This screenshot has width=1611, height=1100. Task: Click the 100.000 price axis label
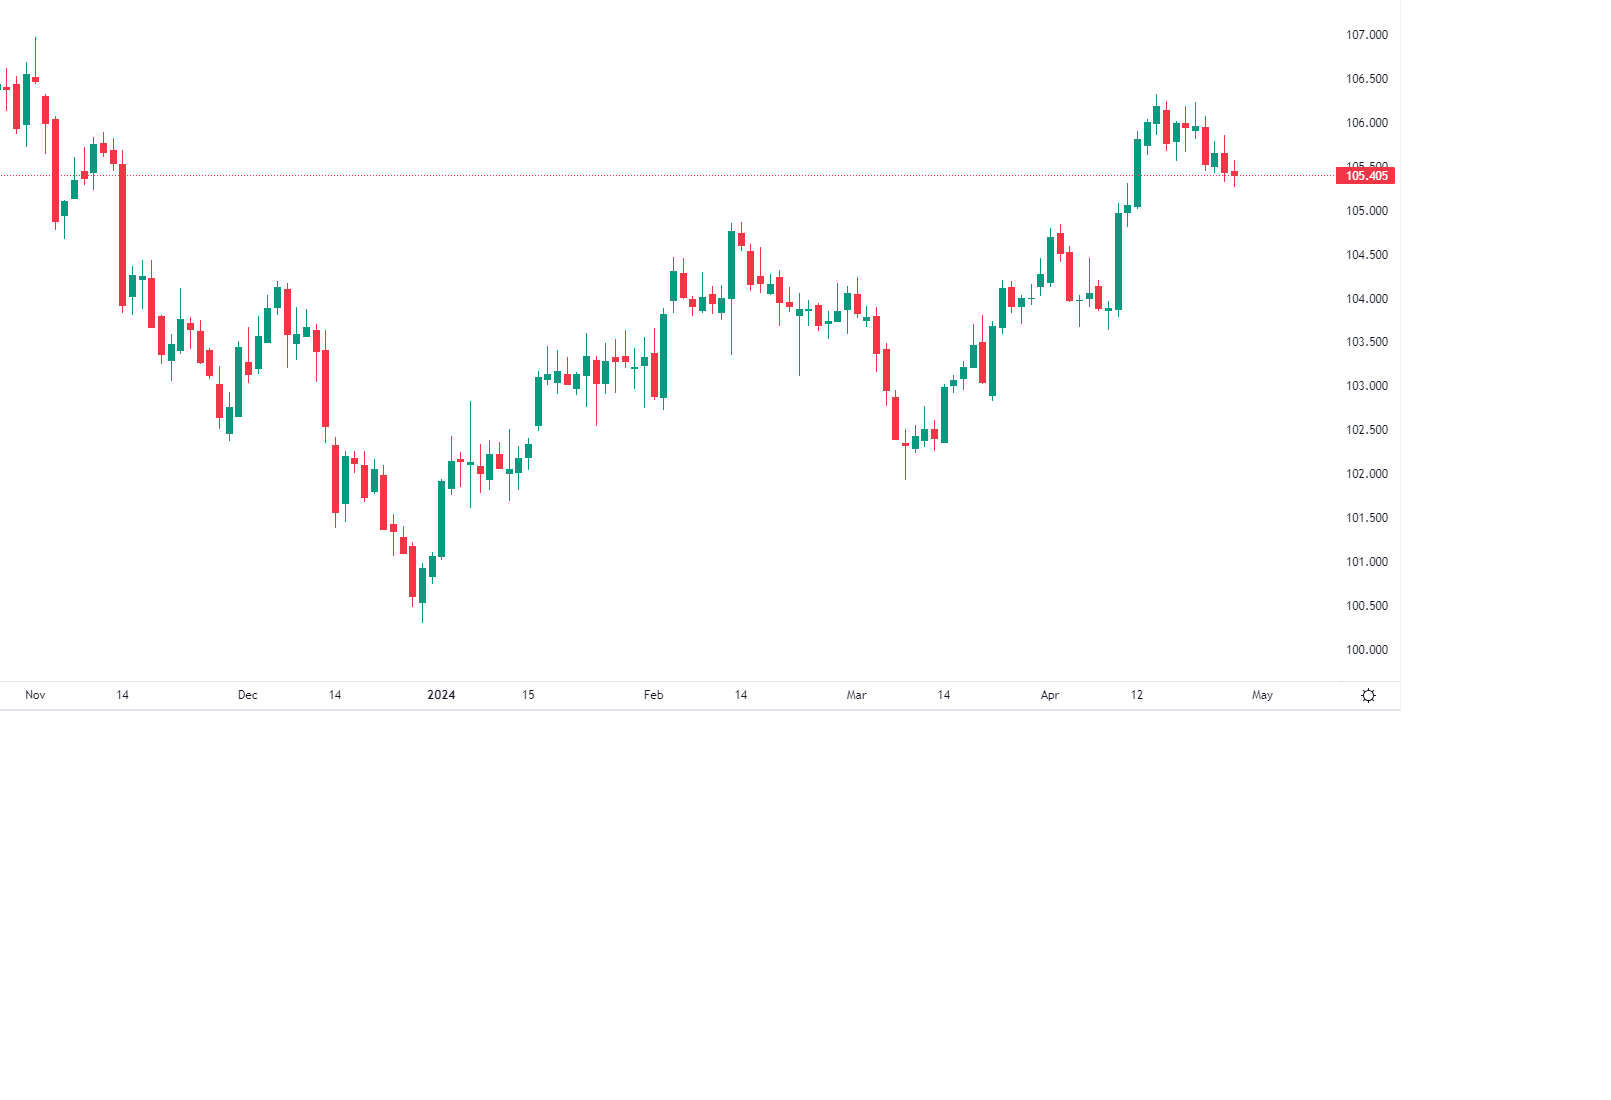pyautogui.click(x=1366, y=650)
